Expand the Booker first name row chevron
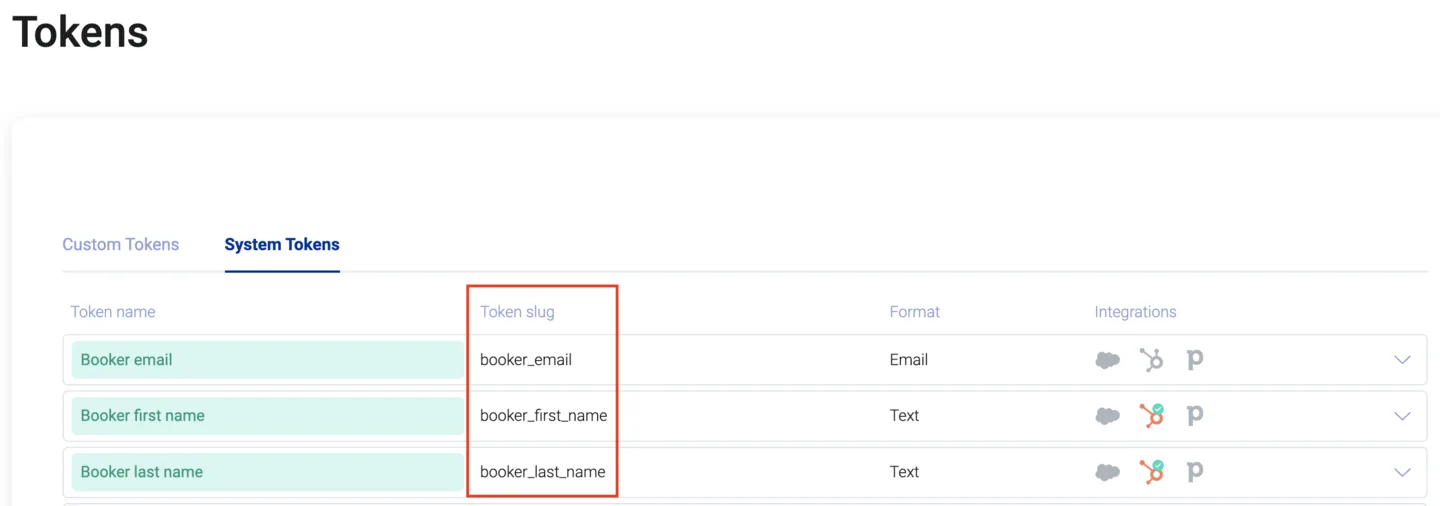1440x506 pixels. point(1402,416)
